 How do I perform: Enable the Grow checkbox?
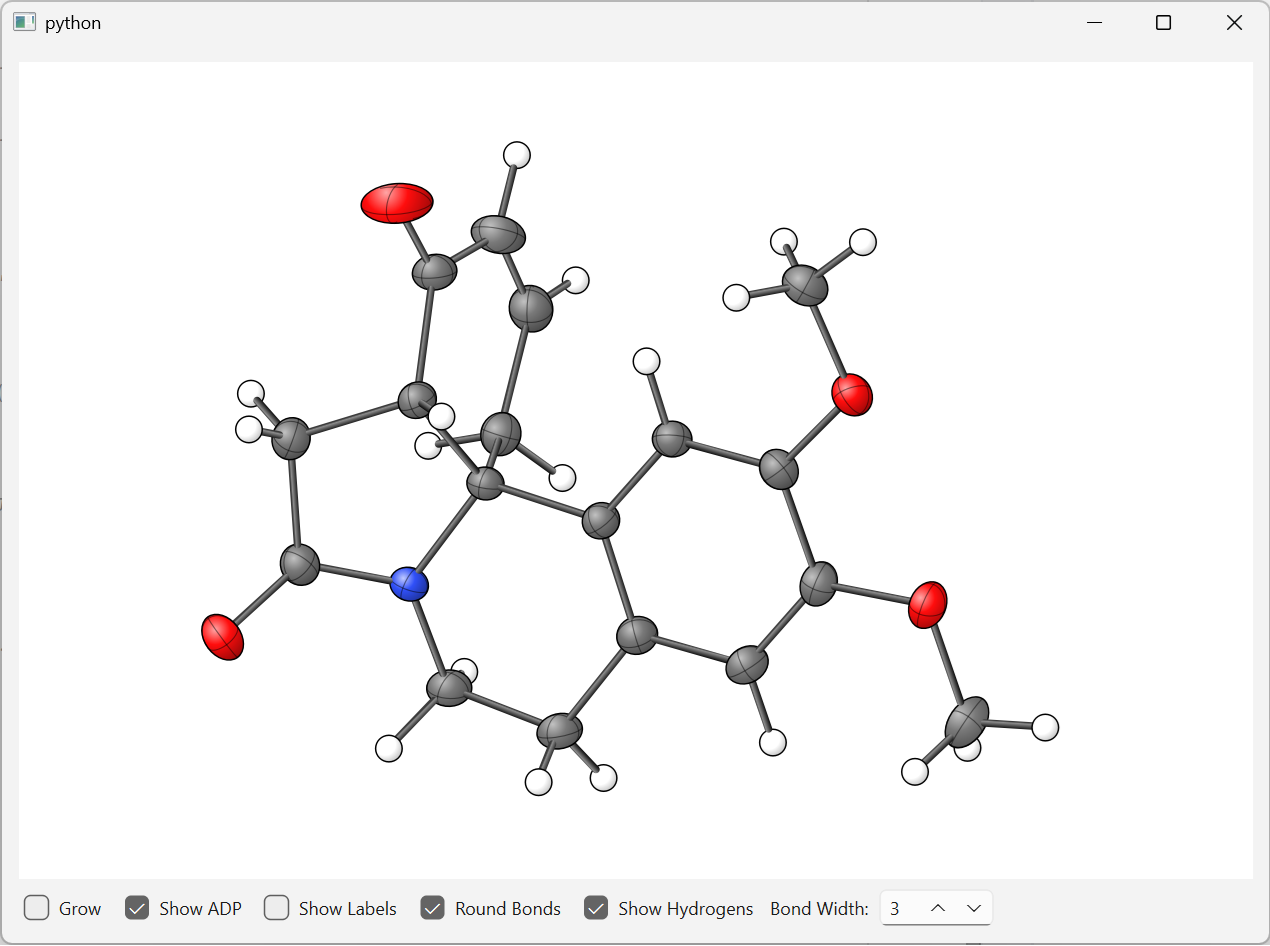36,908
